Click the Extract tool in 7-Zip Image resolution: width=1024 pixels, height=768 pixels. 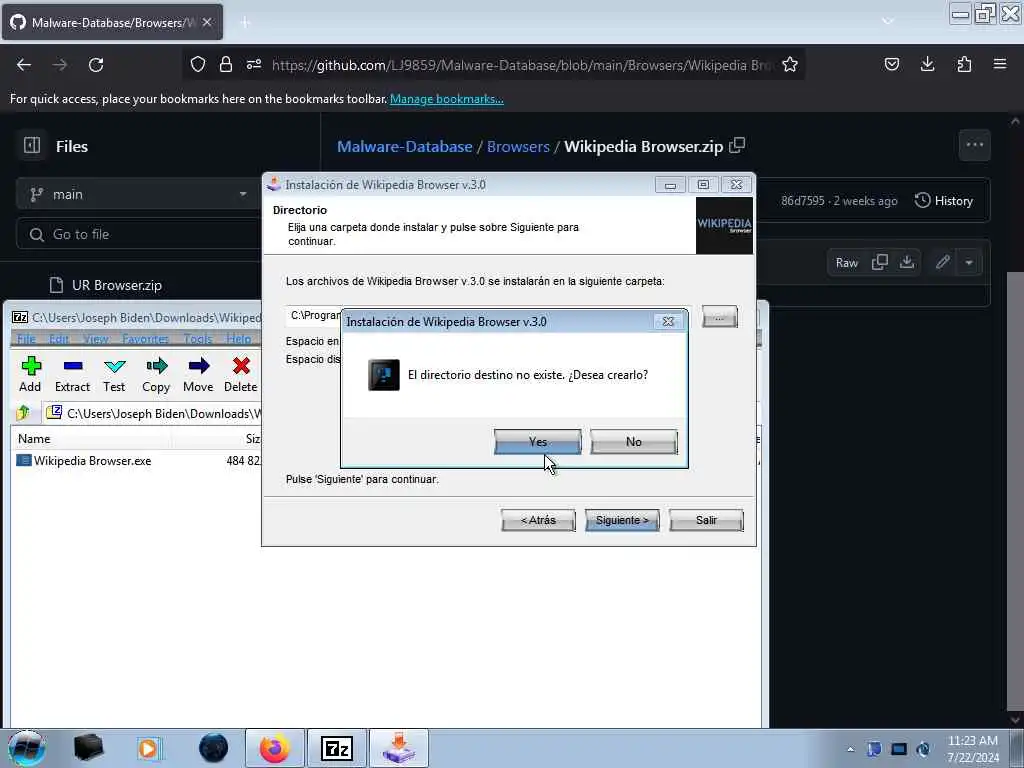pos(72,375)
